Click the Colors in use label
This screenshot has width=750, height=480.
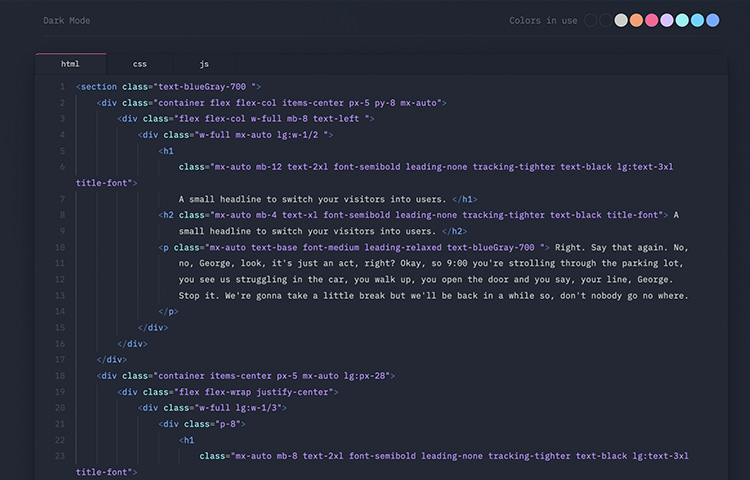[x=543, y=21]
